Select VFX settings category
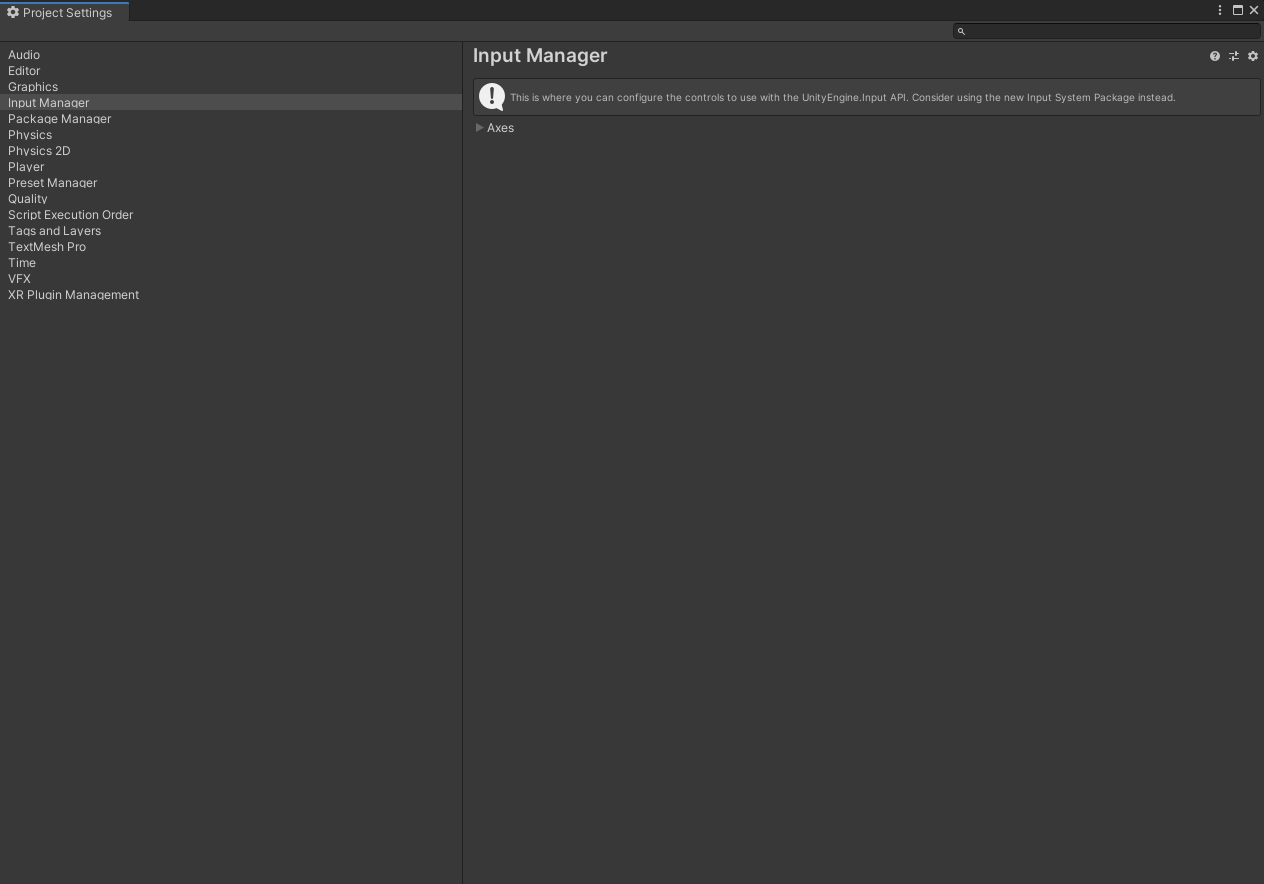The height and width of the screenshot is (884, 1264). pos(231,279)
